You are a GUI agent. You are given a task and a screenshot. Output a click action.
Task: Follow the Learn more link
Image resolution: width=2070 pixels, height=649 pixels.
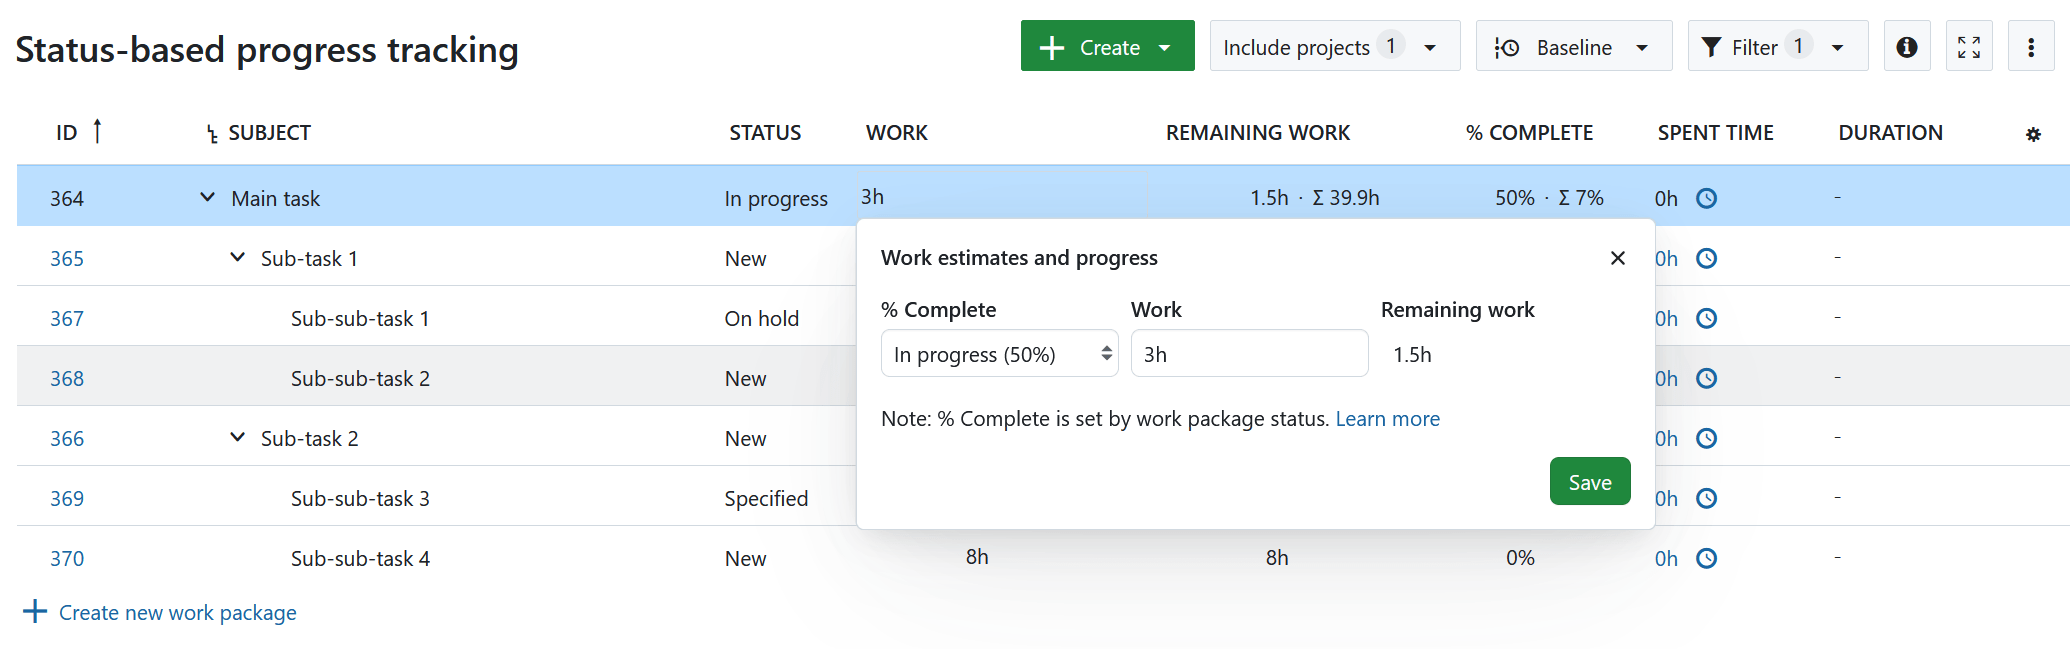(x=1387, y=419)
